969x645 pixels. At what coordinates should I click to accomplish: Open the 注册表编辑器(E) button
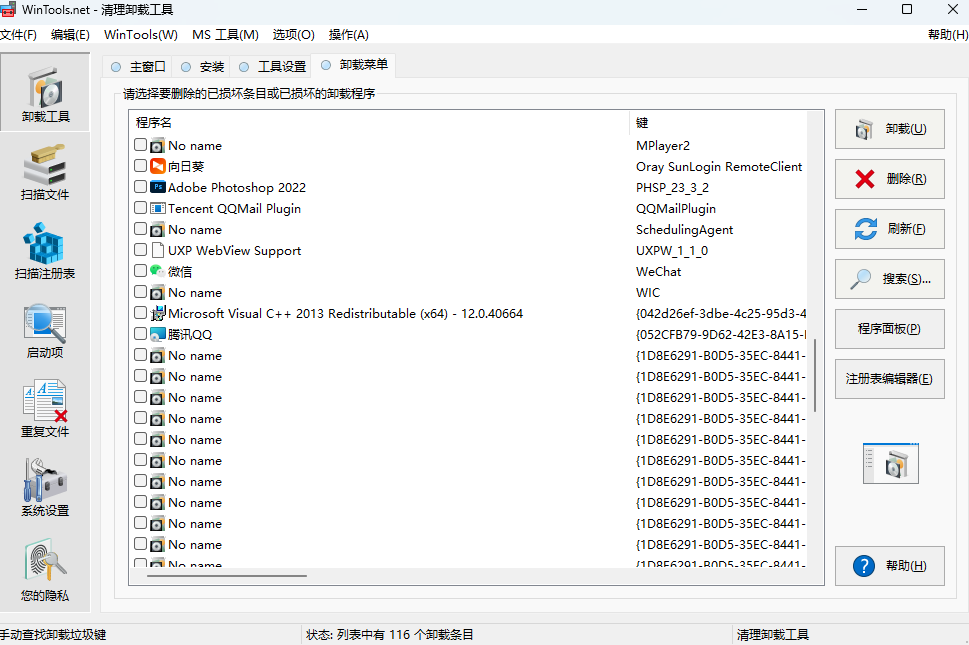890,379
